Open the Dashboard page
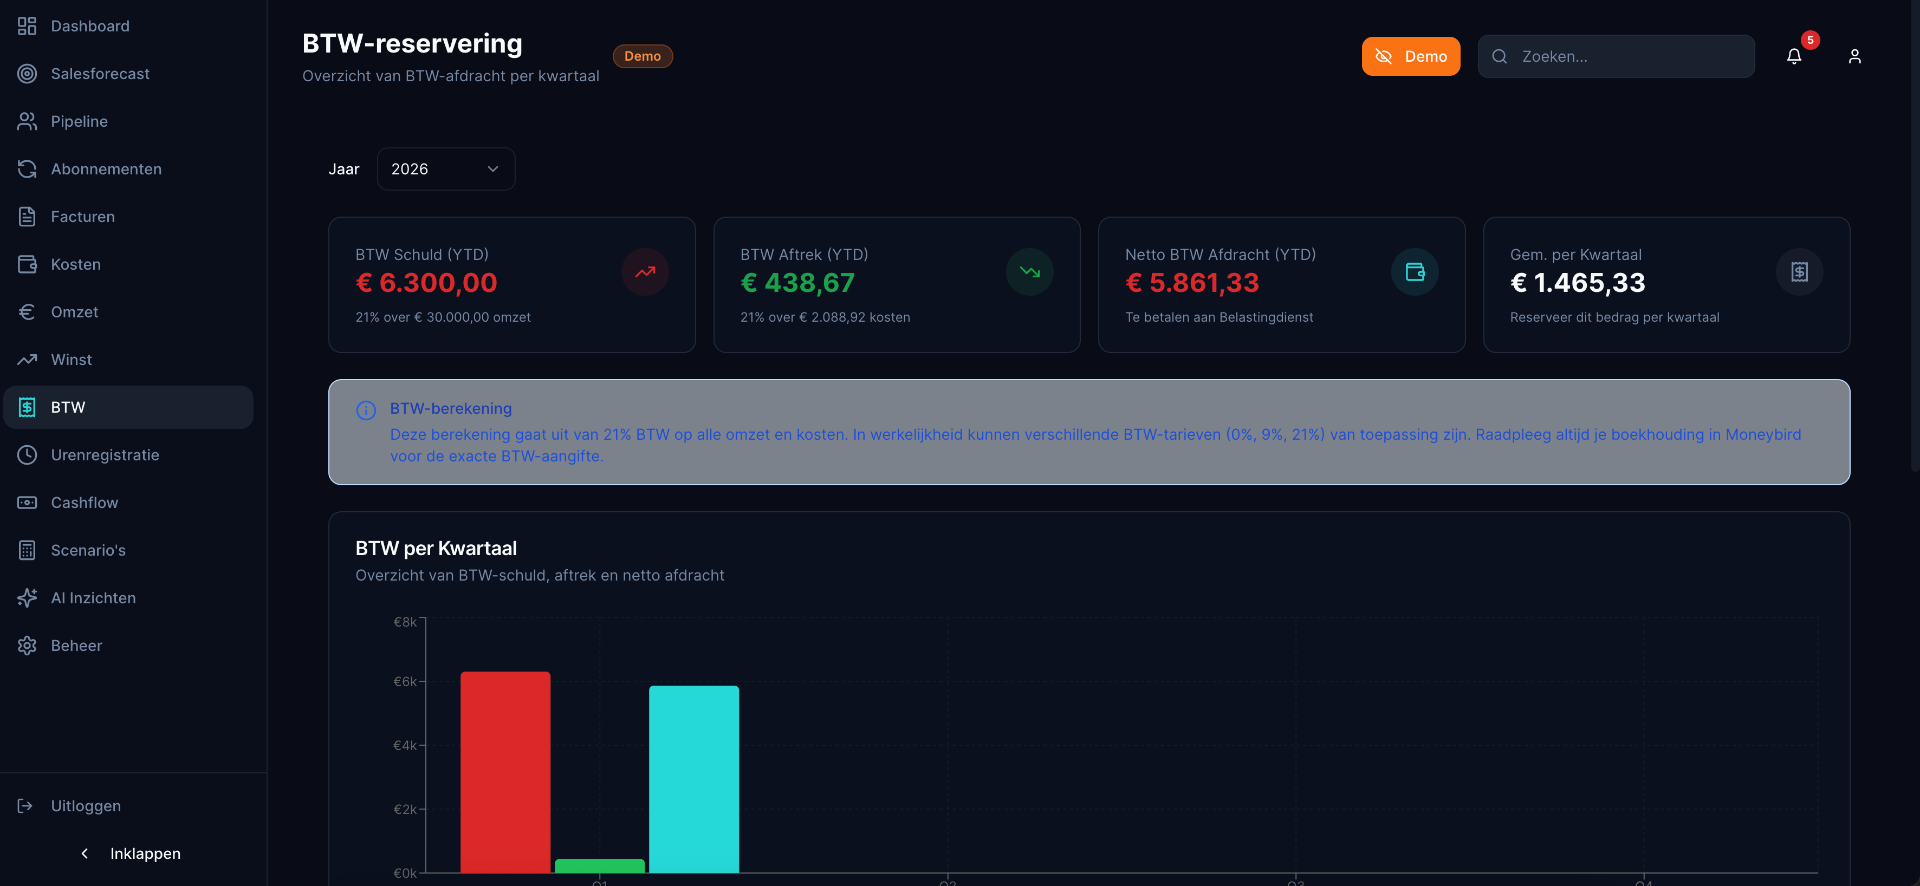This screenshot has height=886, width=1920. click(x=128, y=26)
